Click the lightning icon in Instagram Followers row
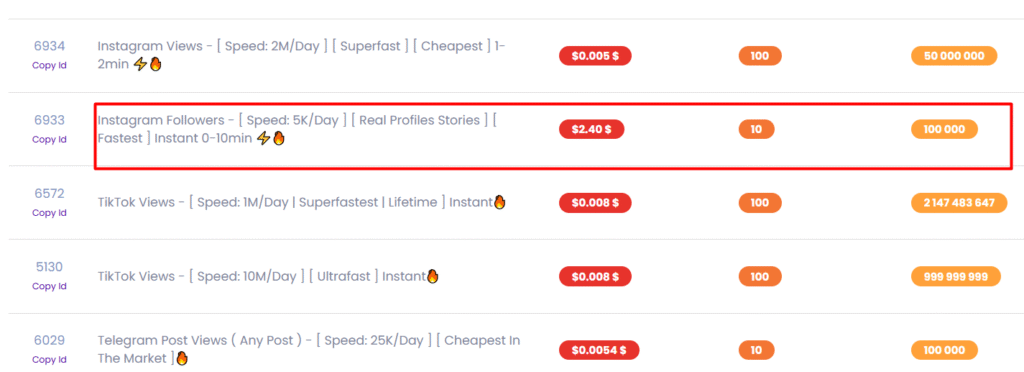1024x372 pixels. click(x=263, y=138)
